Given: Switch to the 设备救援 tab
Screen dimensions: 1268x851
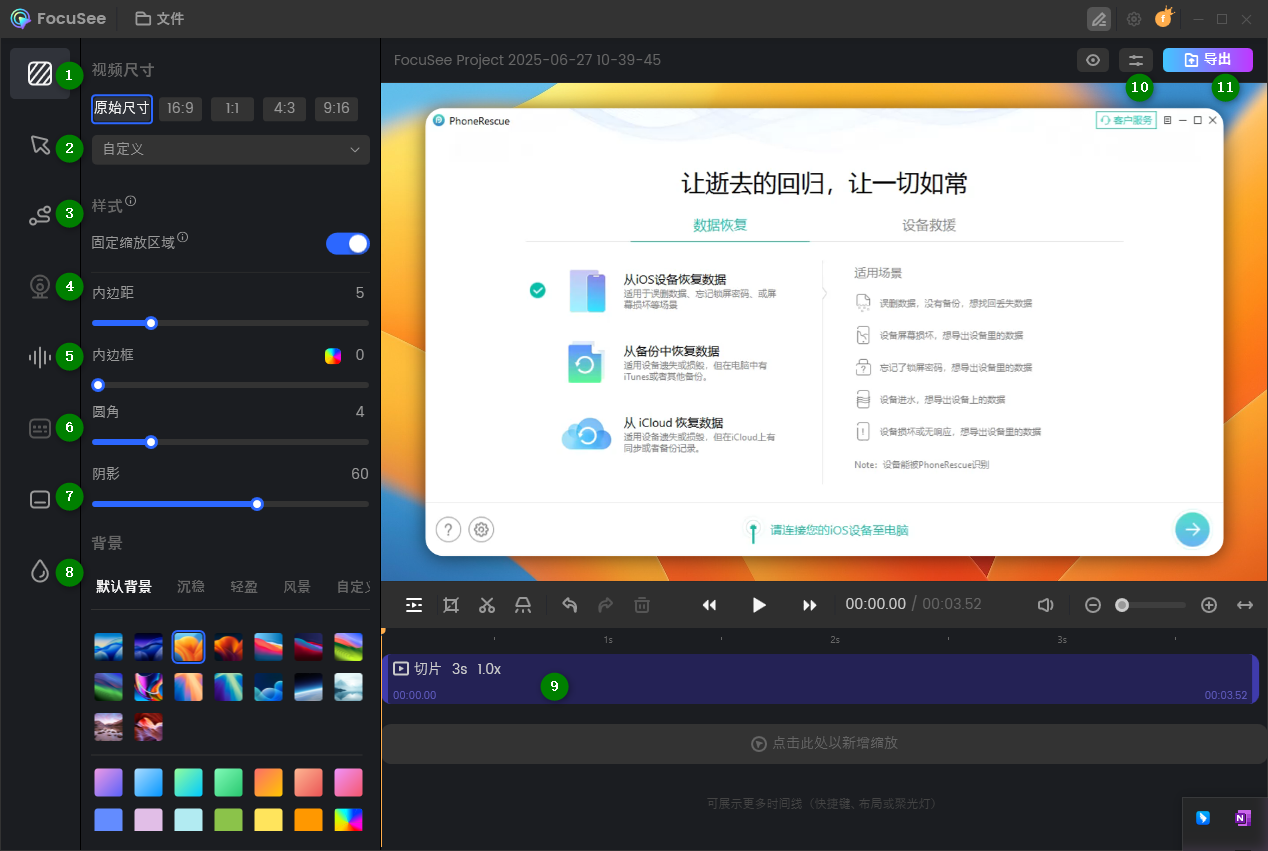Looking at the screenshot, I should click(x=929, y=225).
